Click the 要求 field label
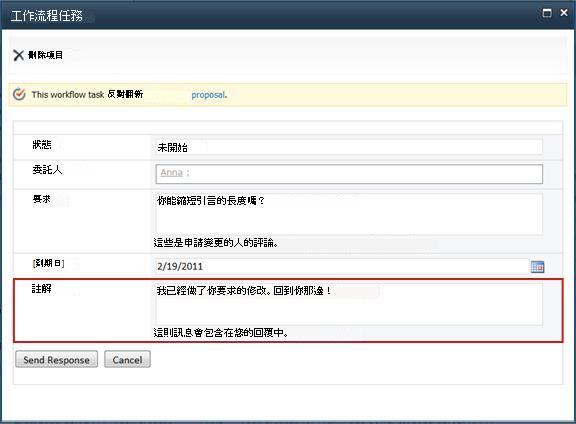 click(x=42, y=199)
